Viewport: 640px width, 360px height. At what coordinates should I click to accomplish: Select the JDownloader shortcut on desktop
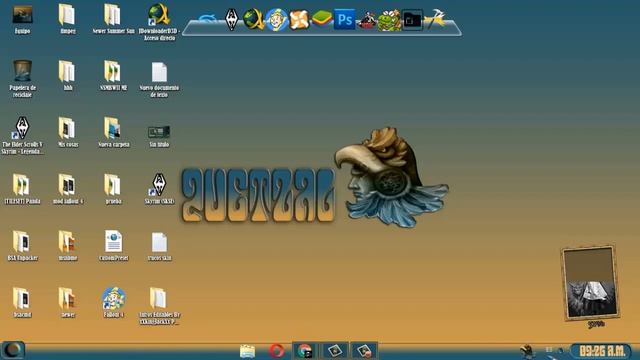click(x=159, y=15)
